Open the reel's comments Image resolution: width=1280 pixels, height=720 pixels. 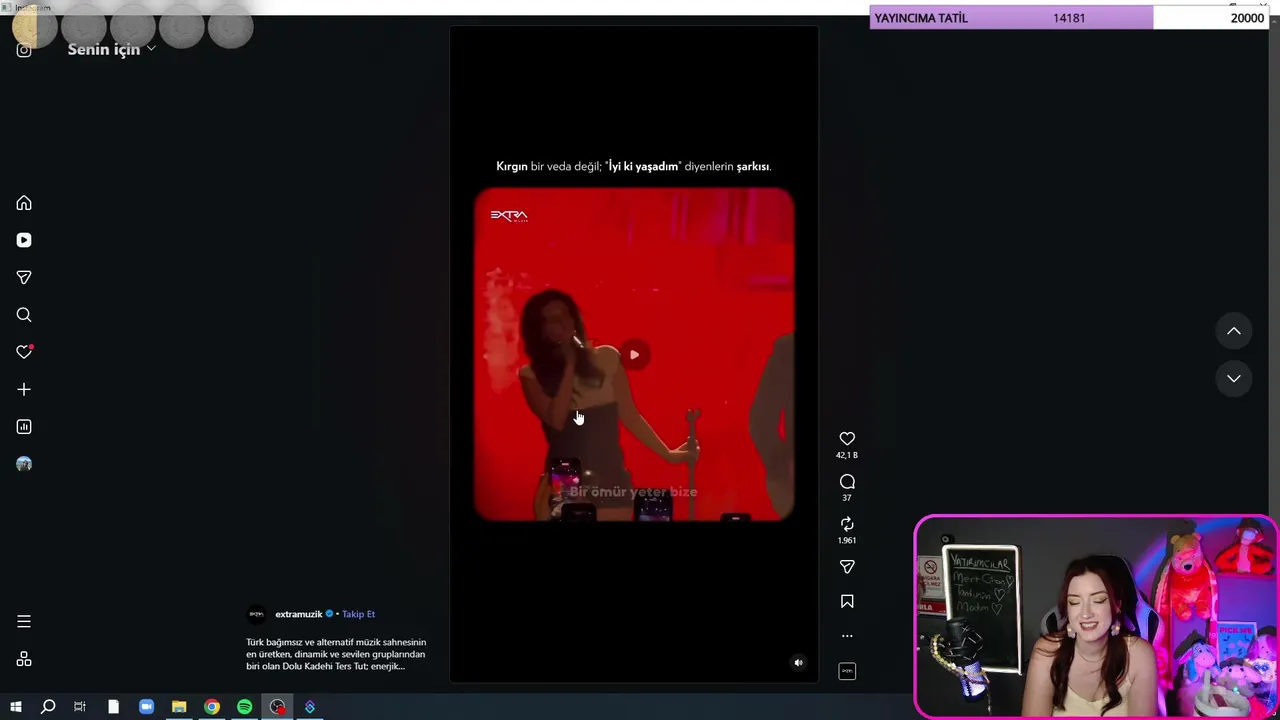tap(847, 482)
